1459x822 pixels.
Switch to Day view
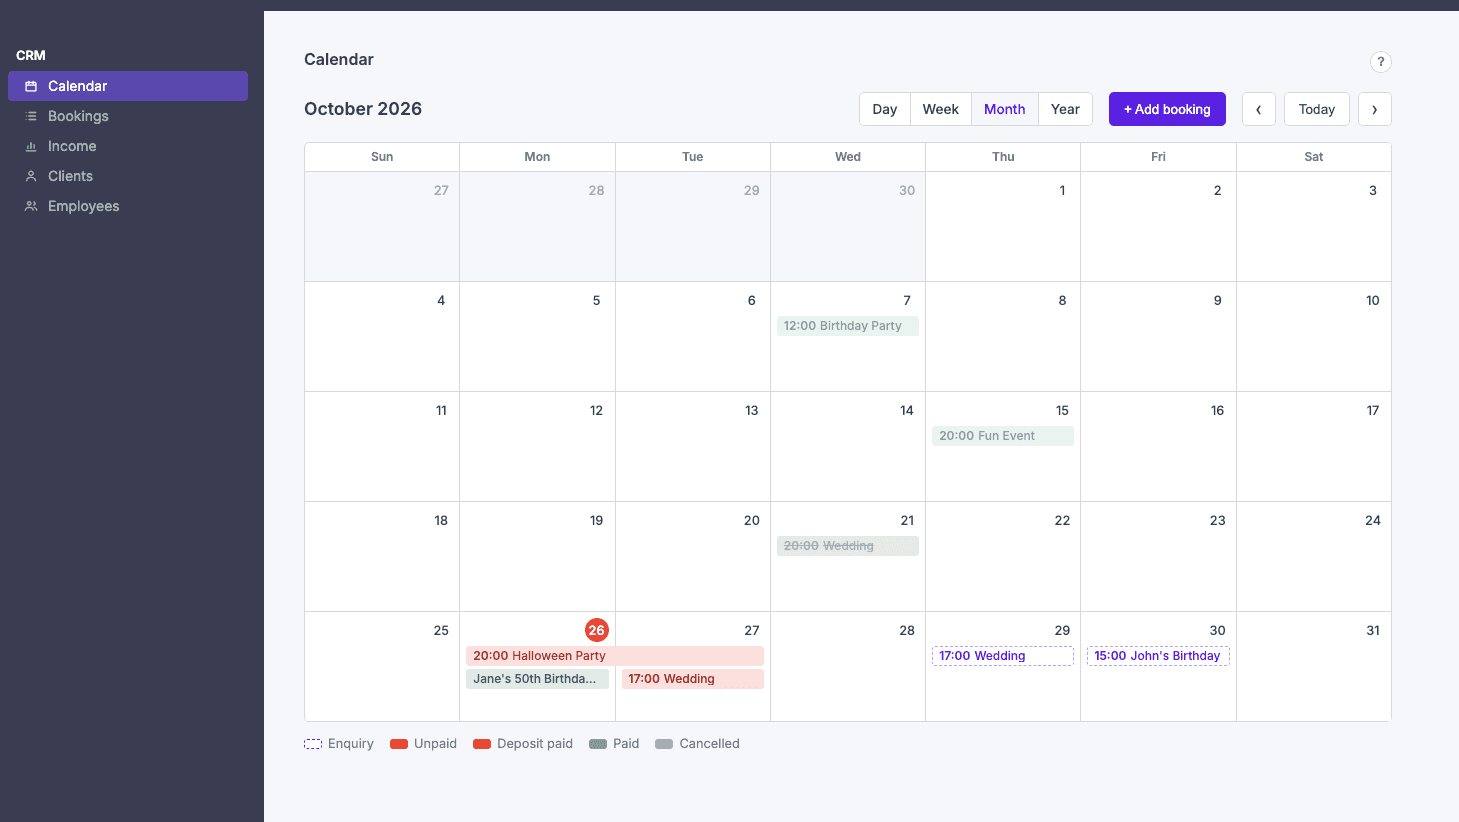pos(885,109)
